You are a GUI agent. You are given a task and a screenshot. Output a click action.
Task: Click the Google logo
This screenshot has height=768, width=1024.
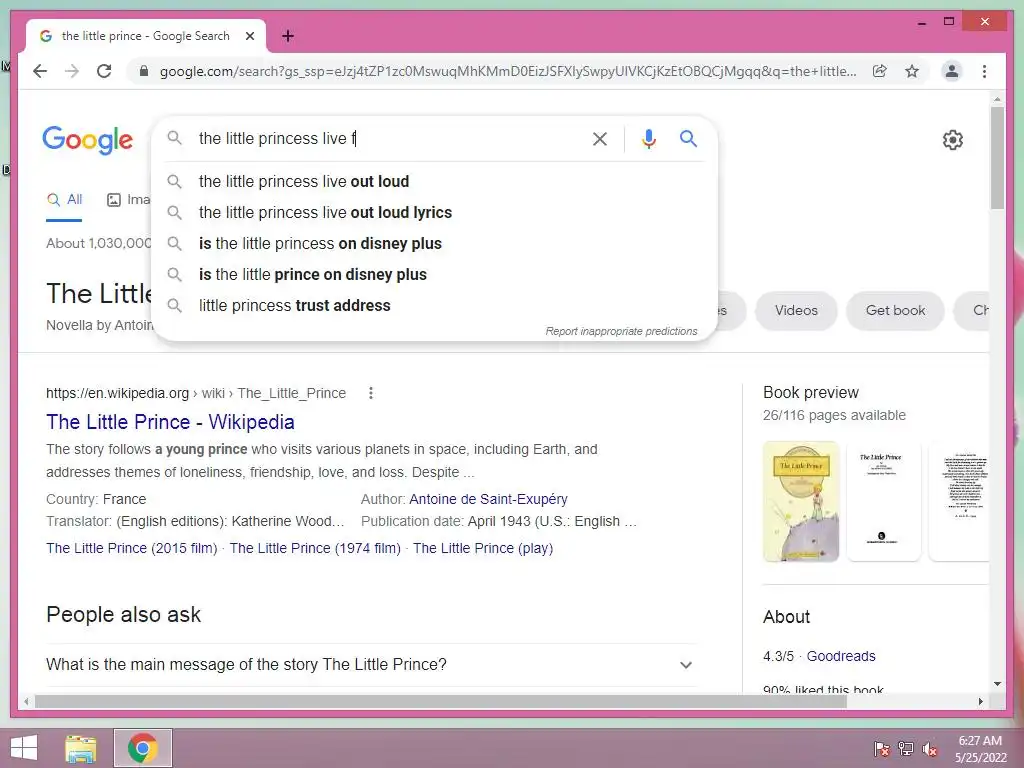pos(88,140)
